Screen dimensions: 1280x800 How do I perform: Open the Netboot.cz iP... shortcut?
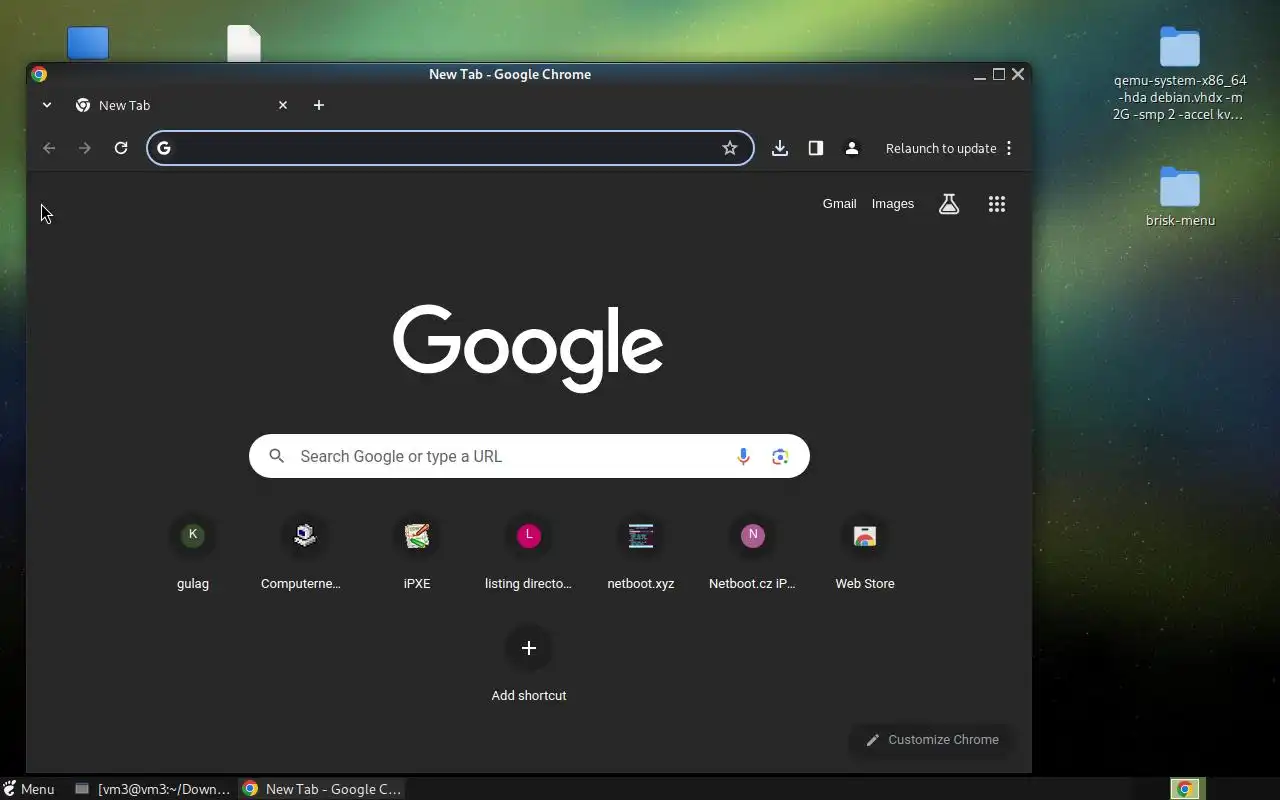click(x=753, y=553)
